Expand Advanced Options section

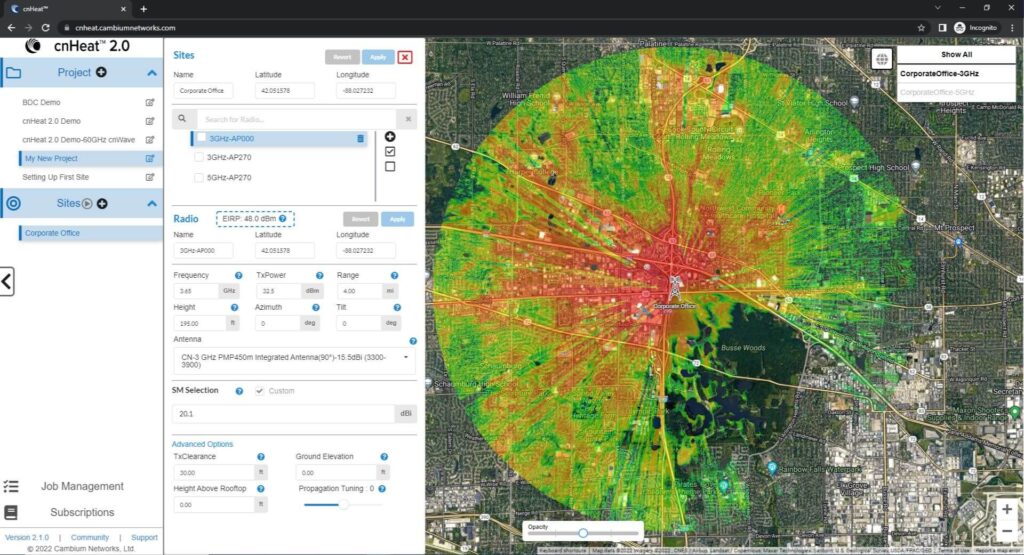(202, 444)
